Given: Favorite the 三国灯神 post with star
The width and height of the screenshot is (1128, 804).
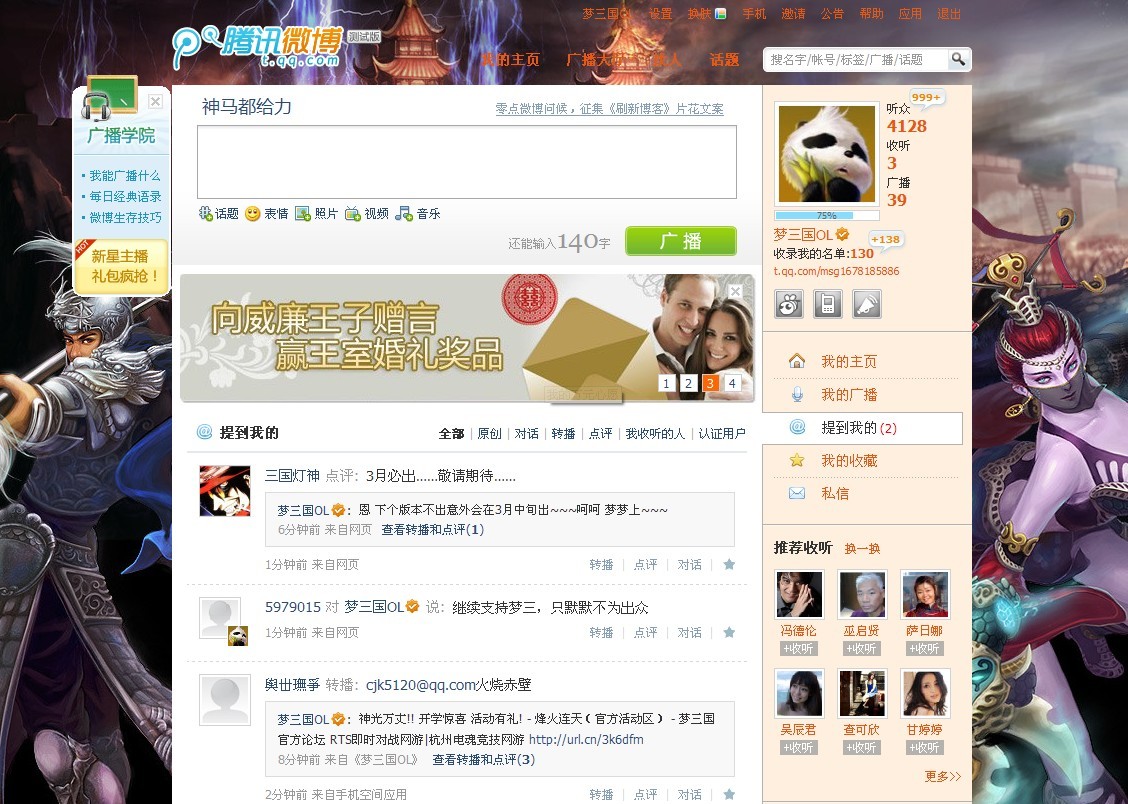Looking at the screenshot, I should (x=729, y=565).
